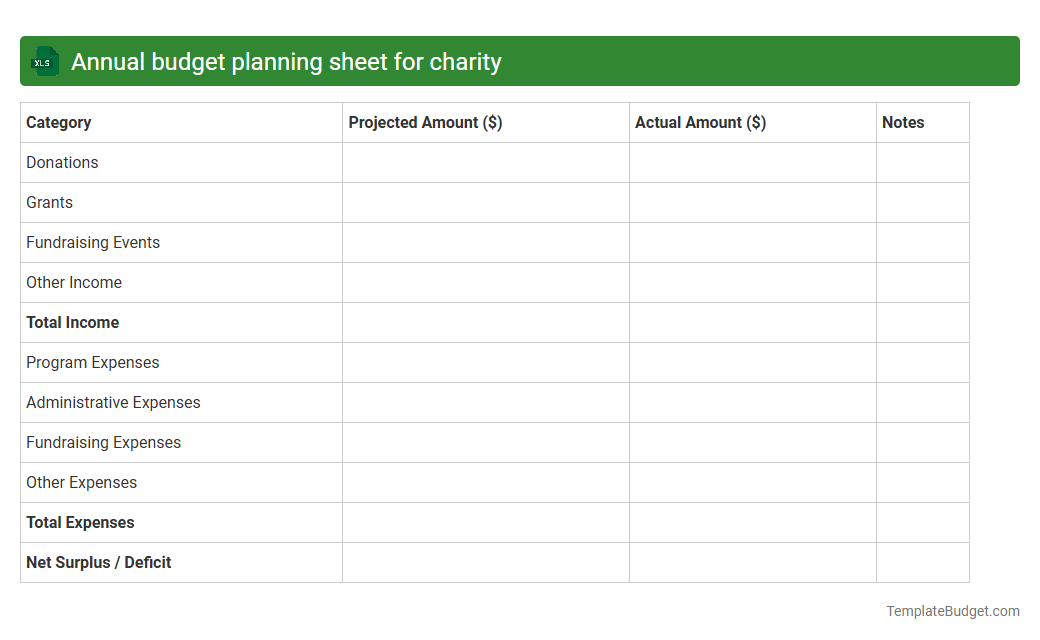
Task: Click the XLS file icon in the header
Action: tap(44, 61)
